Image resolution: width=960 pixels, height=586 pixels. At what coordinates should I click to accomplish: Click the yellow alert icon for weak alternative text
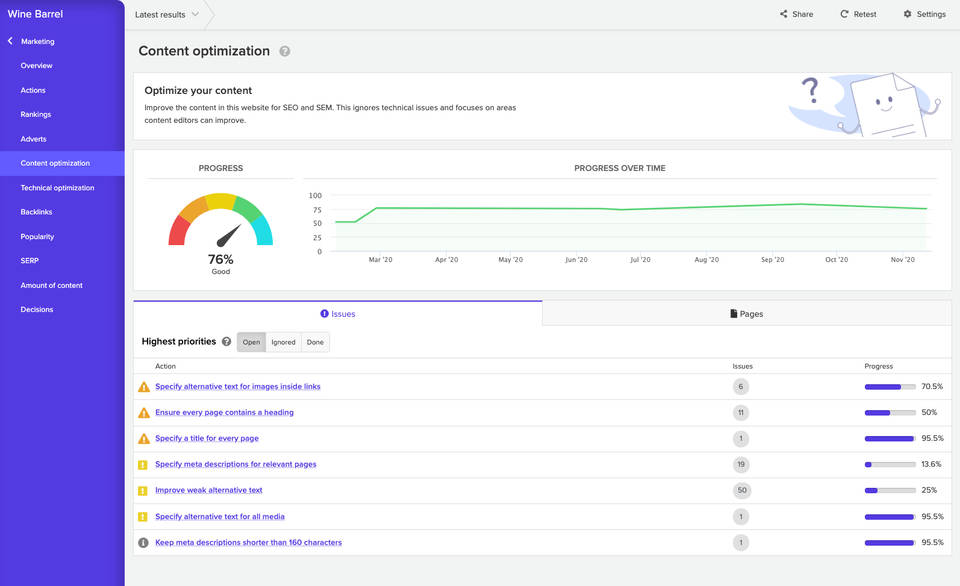144,491
